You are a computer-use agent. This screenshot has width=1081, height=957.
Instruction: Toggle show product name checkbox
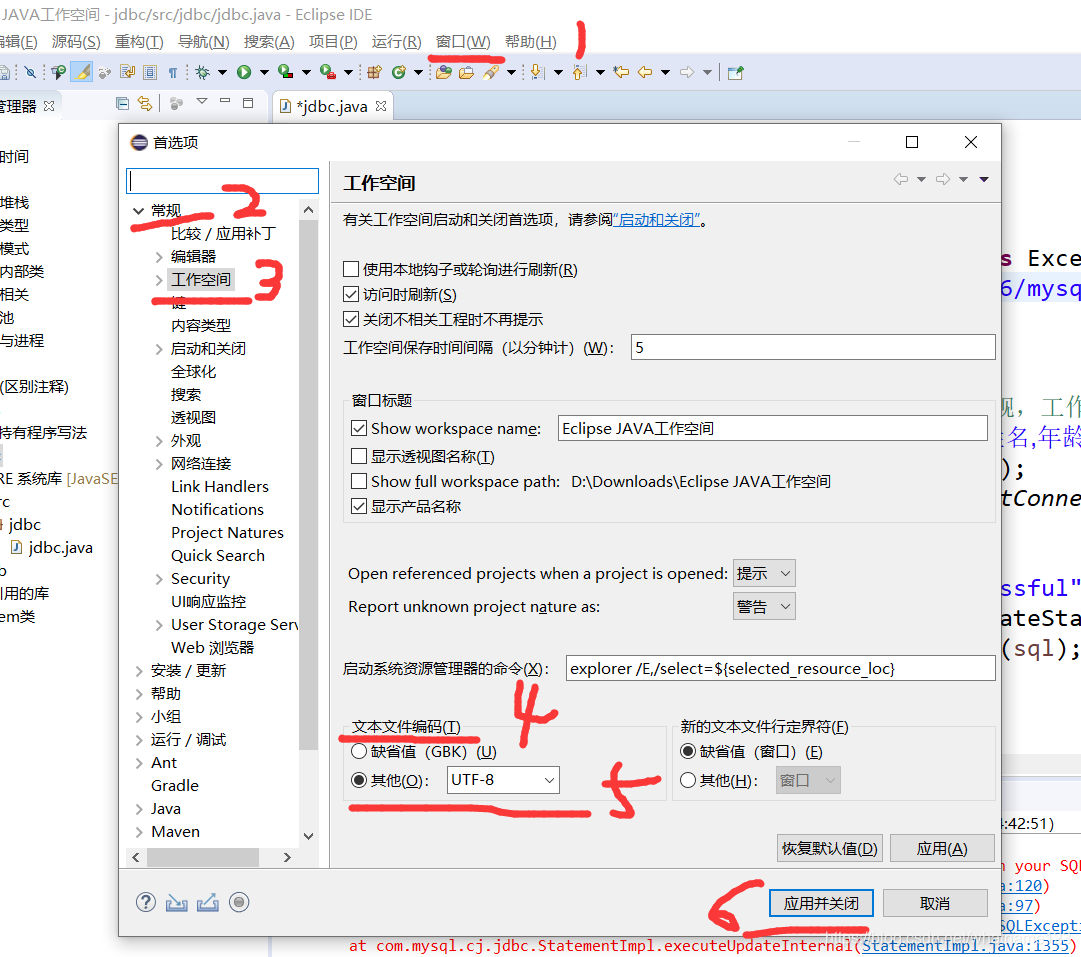pos(358,506)
